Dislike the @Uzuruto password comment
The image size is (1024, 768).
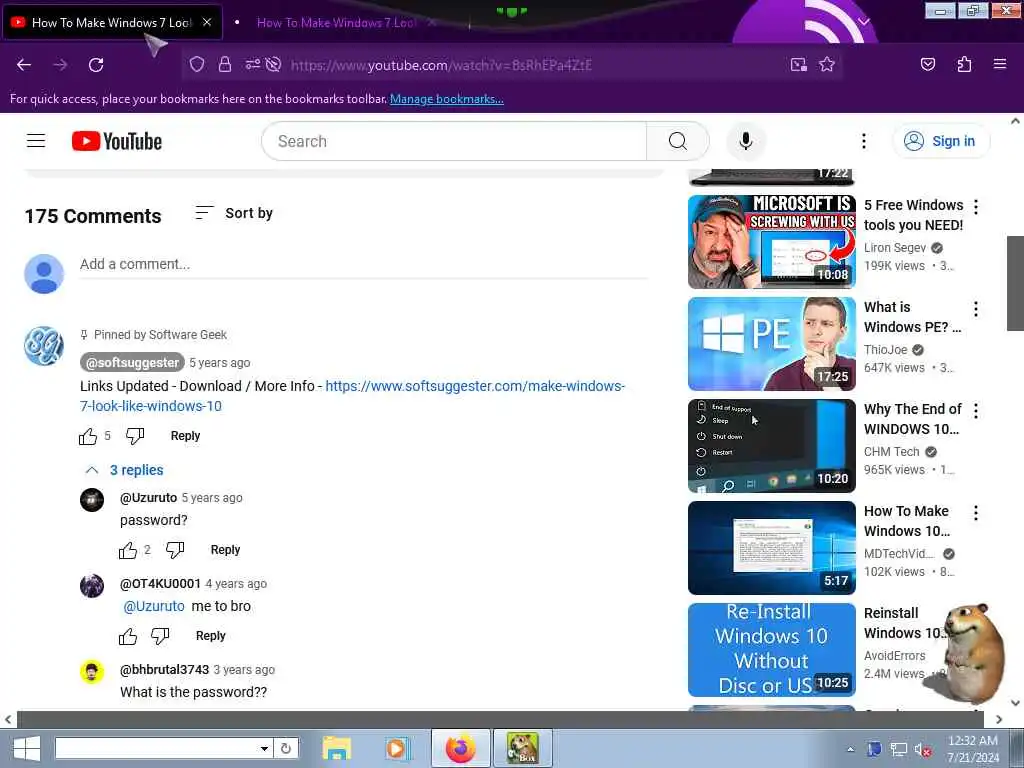tap(175, 550)
